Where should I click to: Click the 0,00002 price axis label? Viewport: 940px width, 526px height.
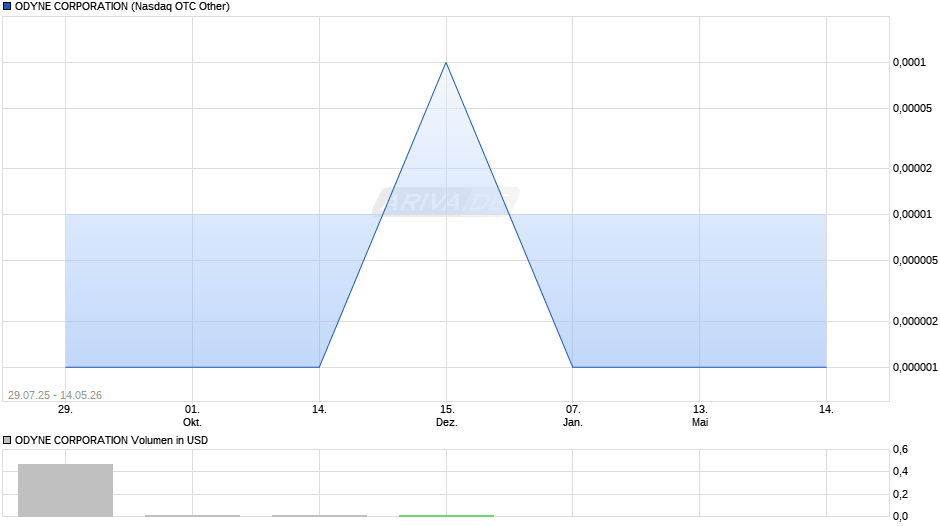click(912, 169)
